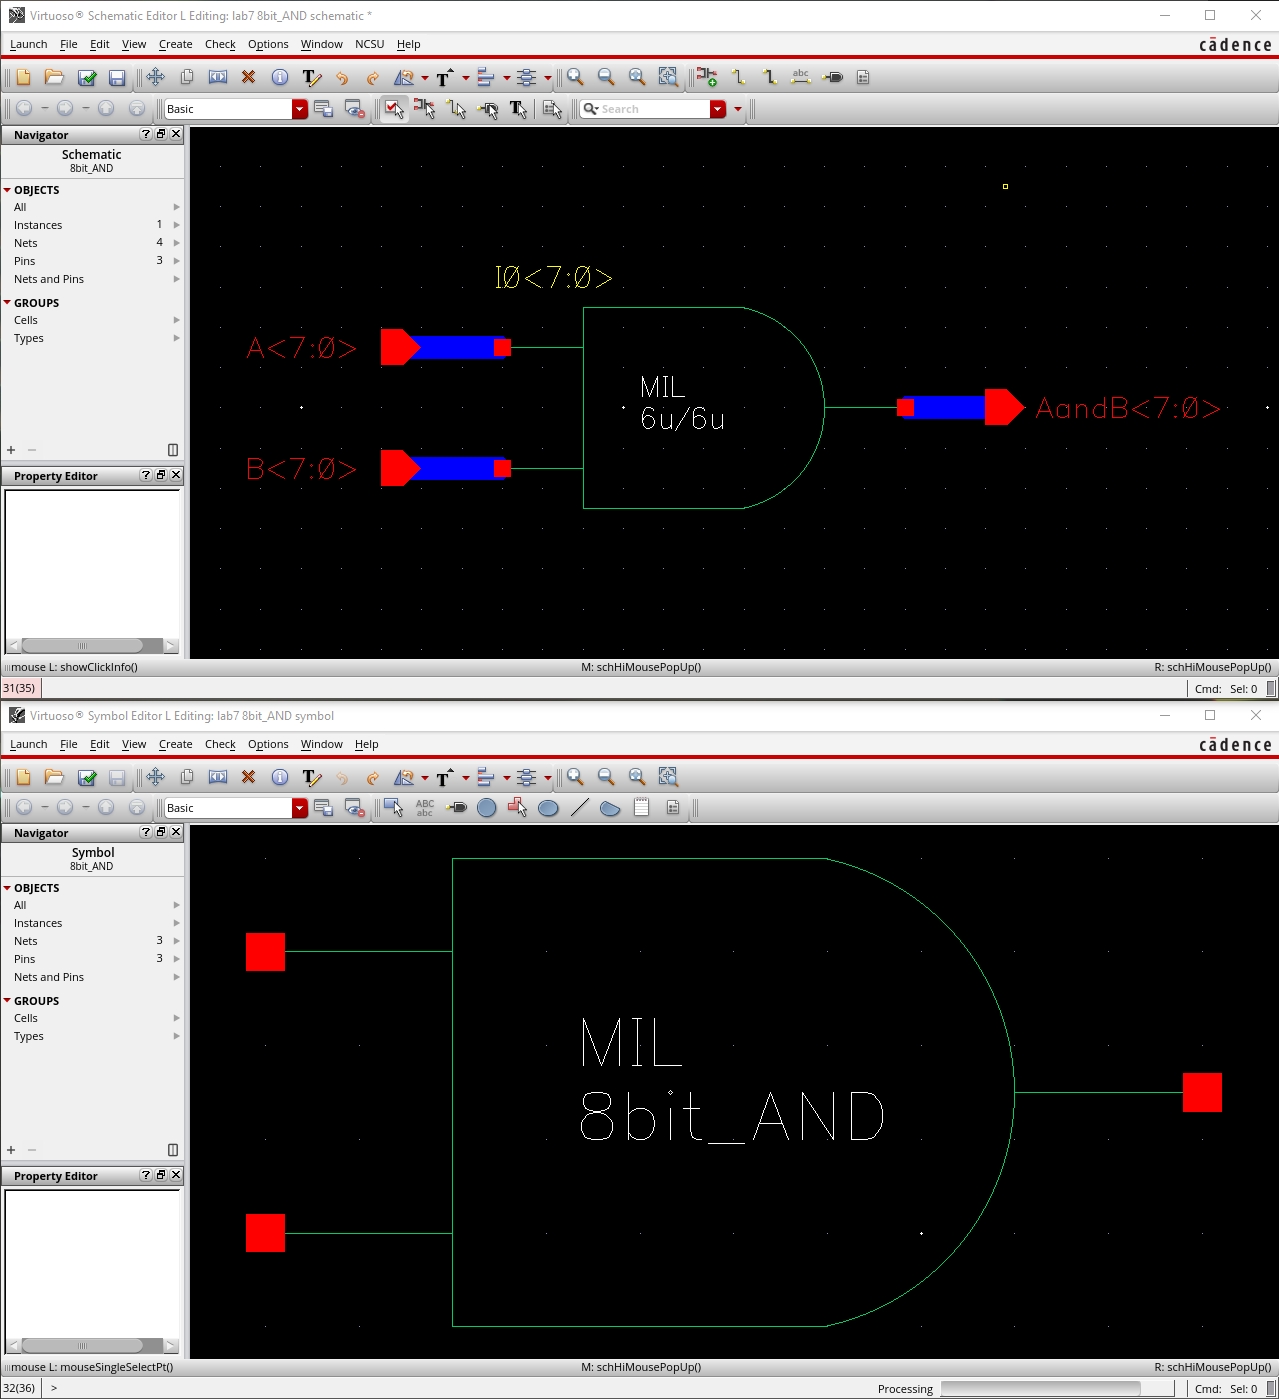Select the Create Pin tool in schematic toolbar

pos(833,77)
